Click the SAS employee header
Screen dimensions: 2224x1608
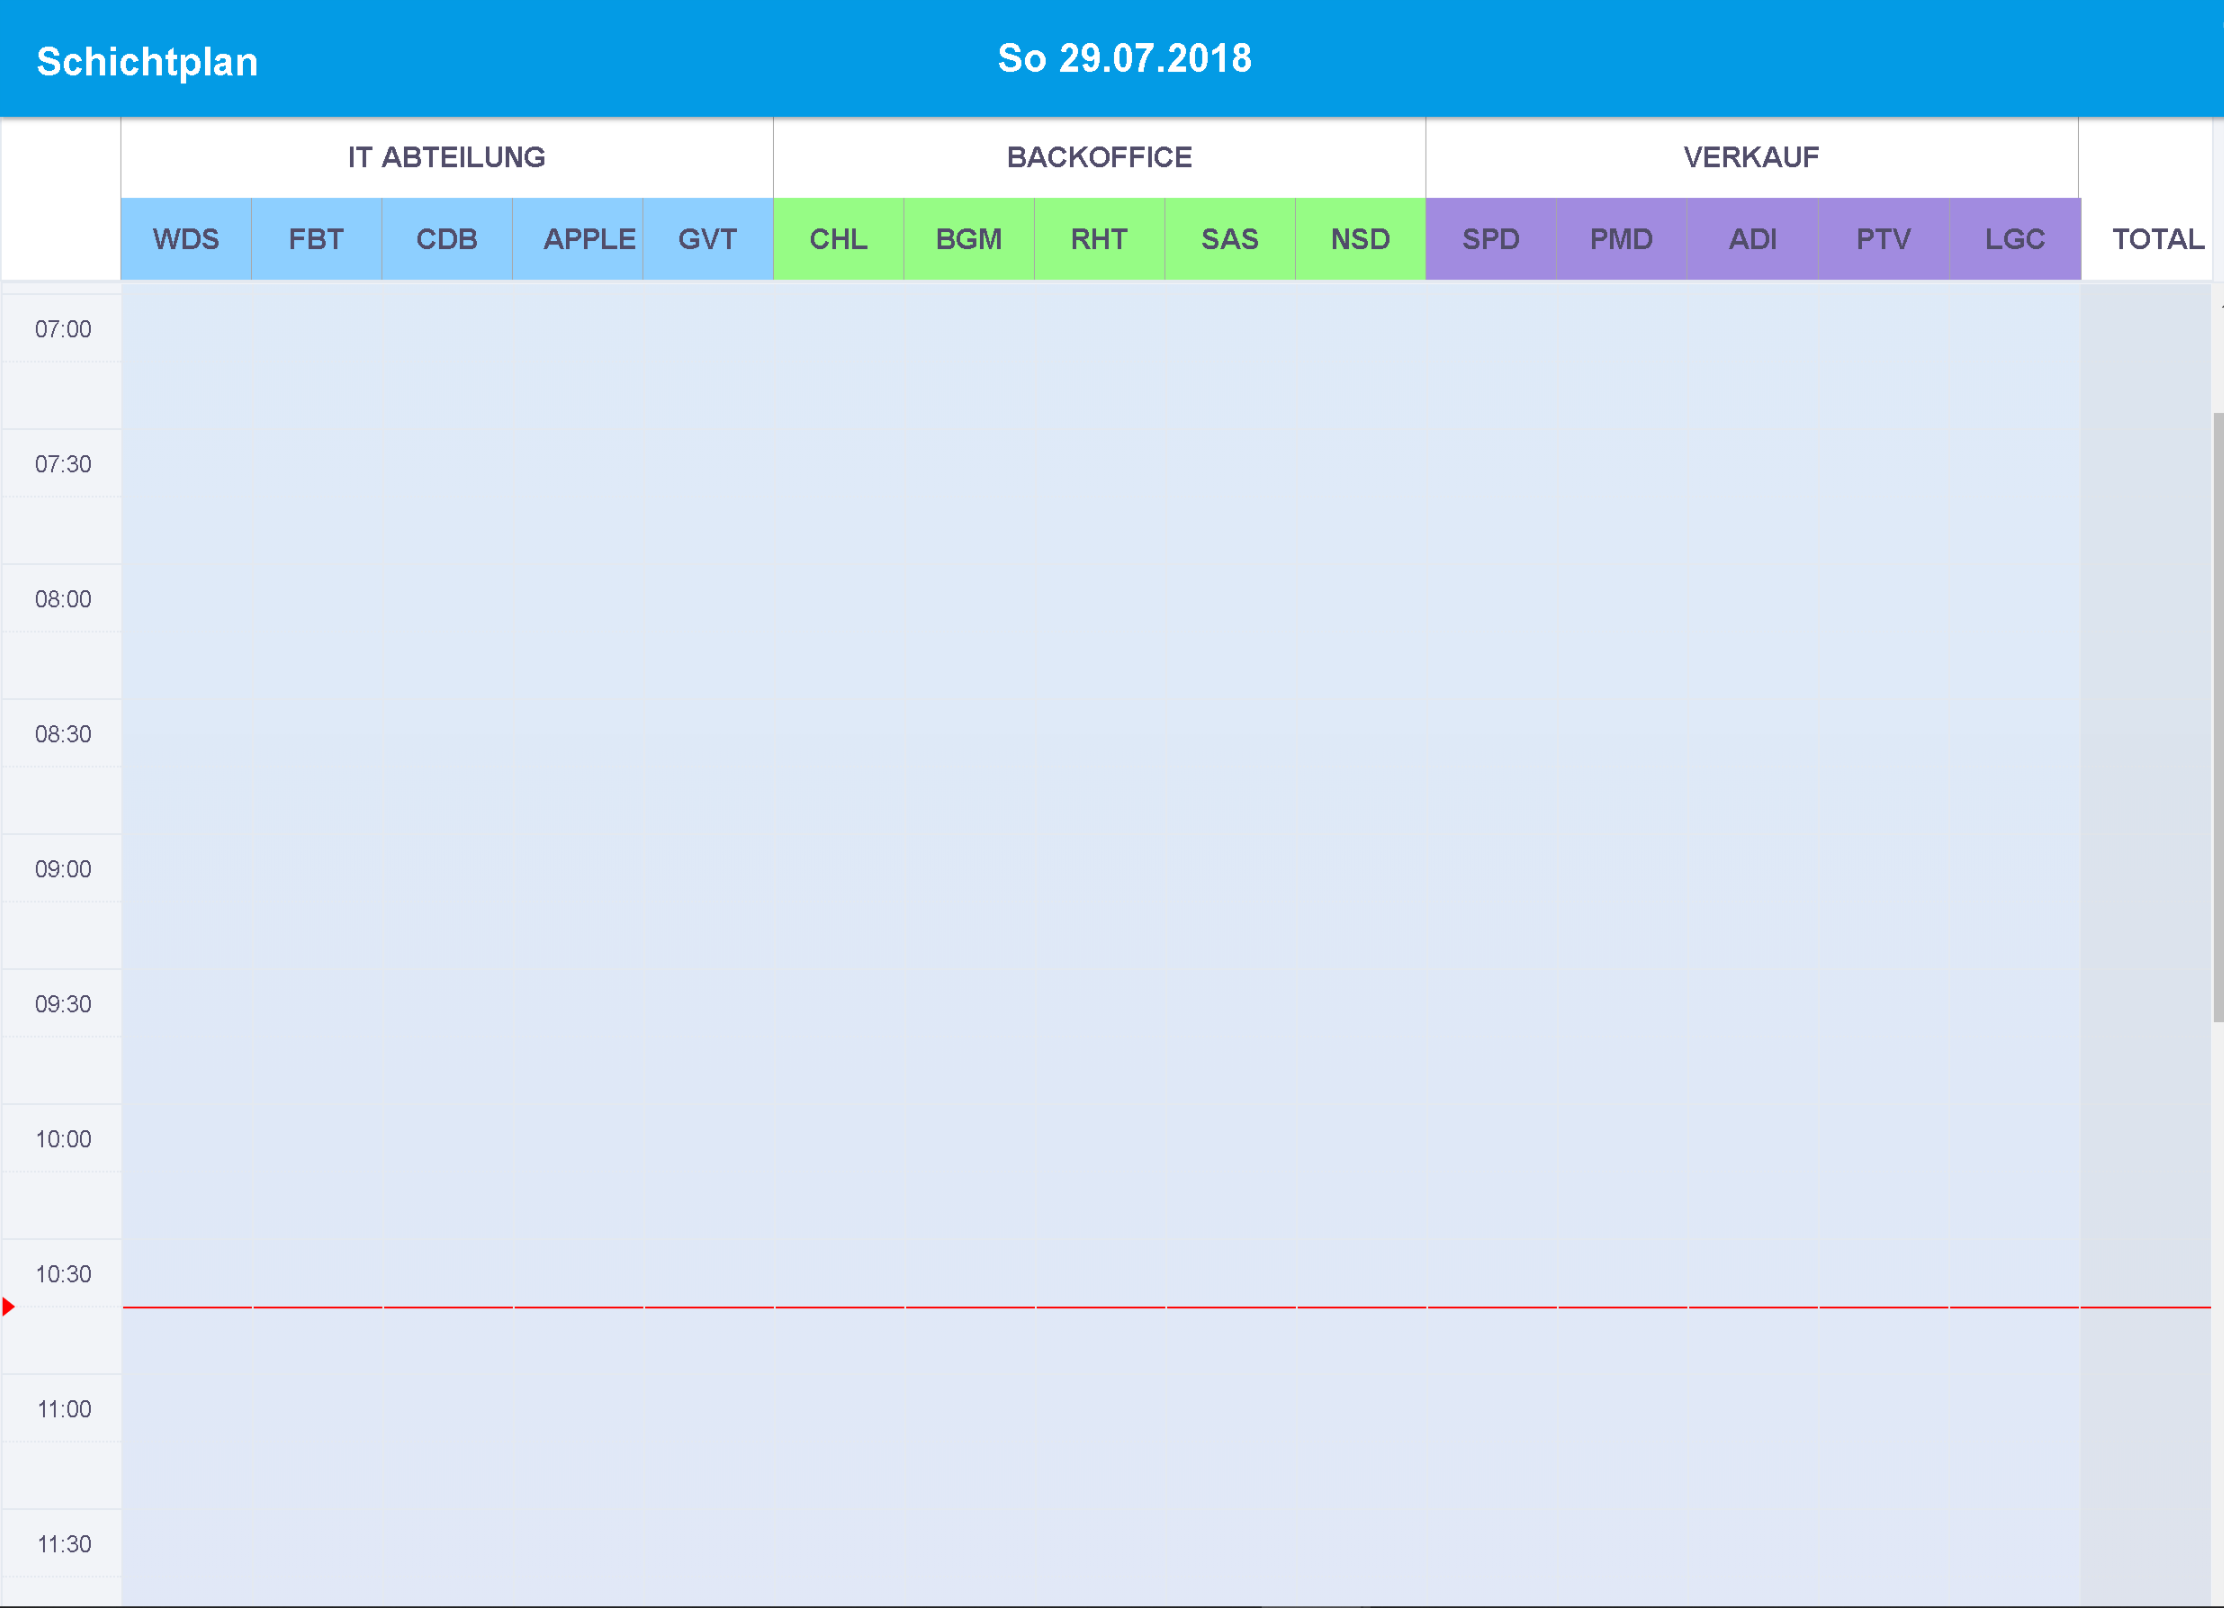pyautogui.click(x=1230, y=238)
